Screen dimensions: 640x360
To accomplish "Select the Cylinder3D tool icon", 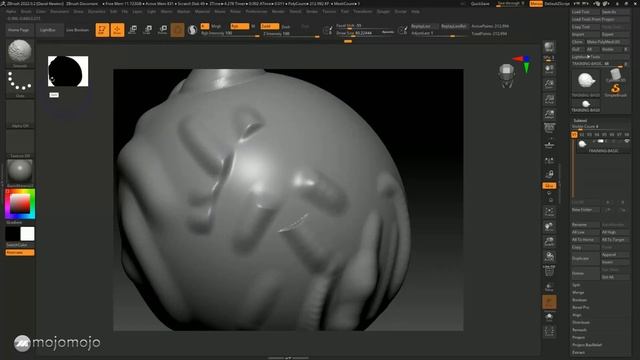I will [x=616, y=76].
